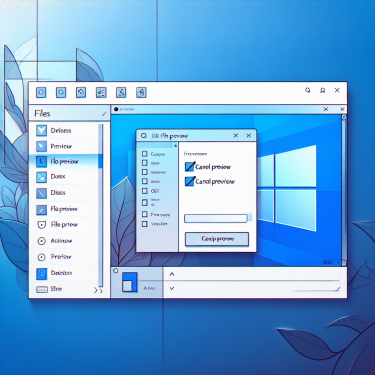Toggle the second 'Cancel preview' checkbox
Viewport: 375px width, 375px height.
[190, 181]
